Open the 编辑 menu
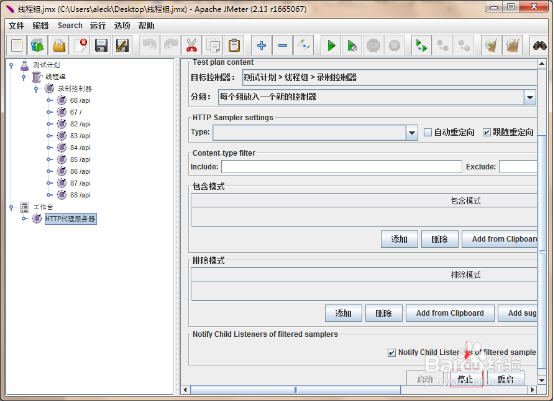 pos(40,25)
